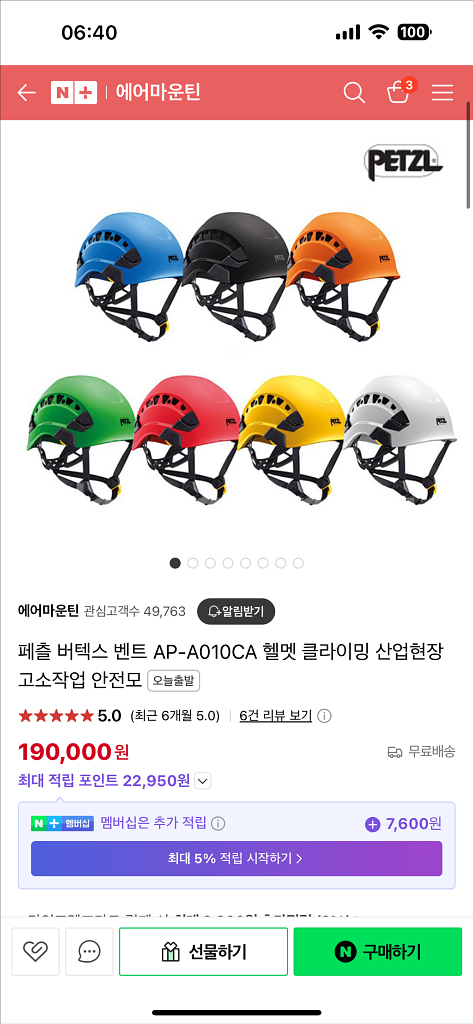473x1024 pixels.
Task: Add product to wishlist heart icon
Action: tap(35, 952)
